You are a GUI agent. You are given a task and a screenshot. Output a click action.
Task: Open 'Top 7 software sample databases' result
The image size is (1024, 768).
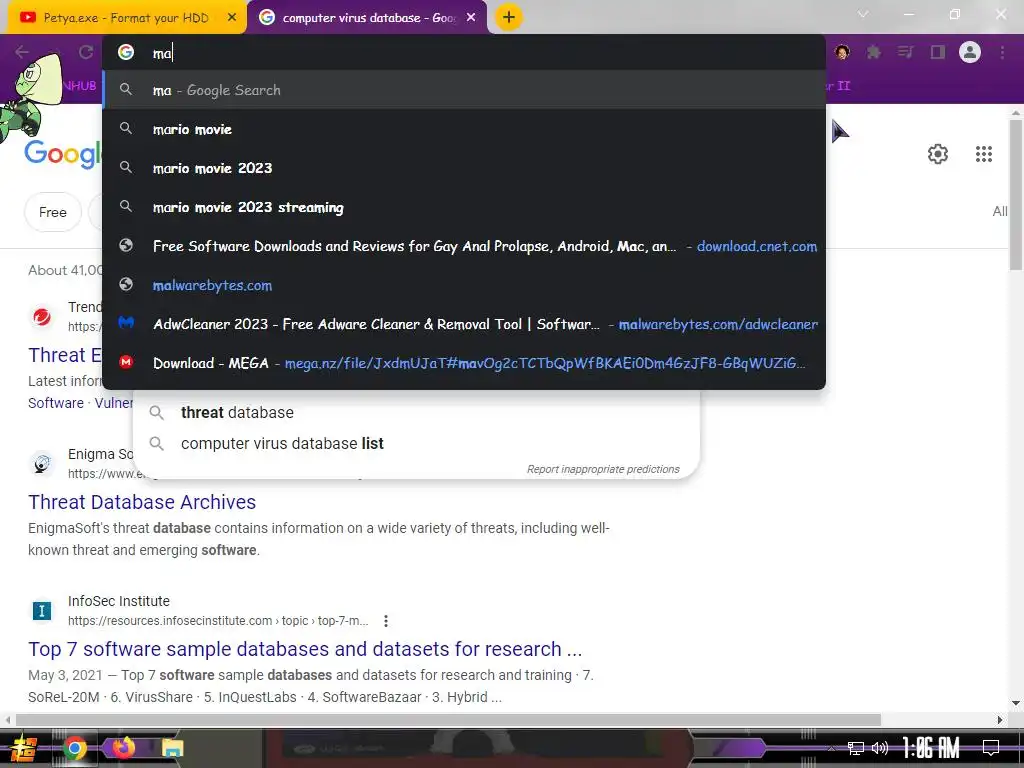click(x=305, y=649)
